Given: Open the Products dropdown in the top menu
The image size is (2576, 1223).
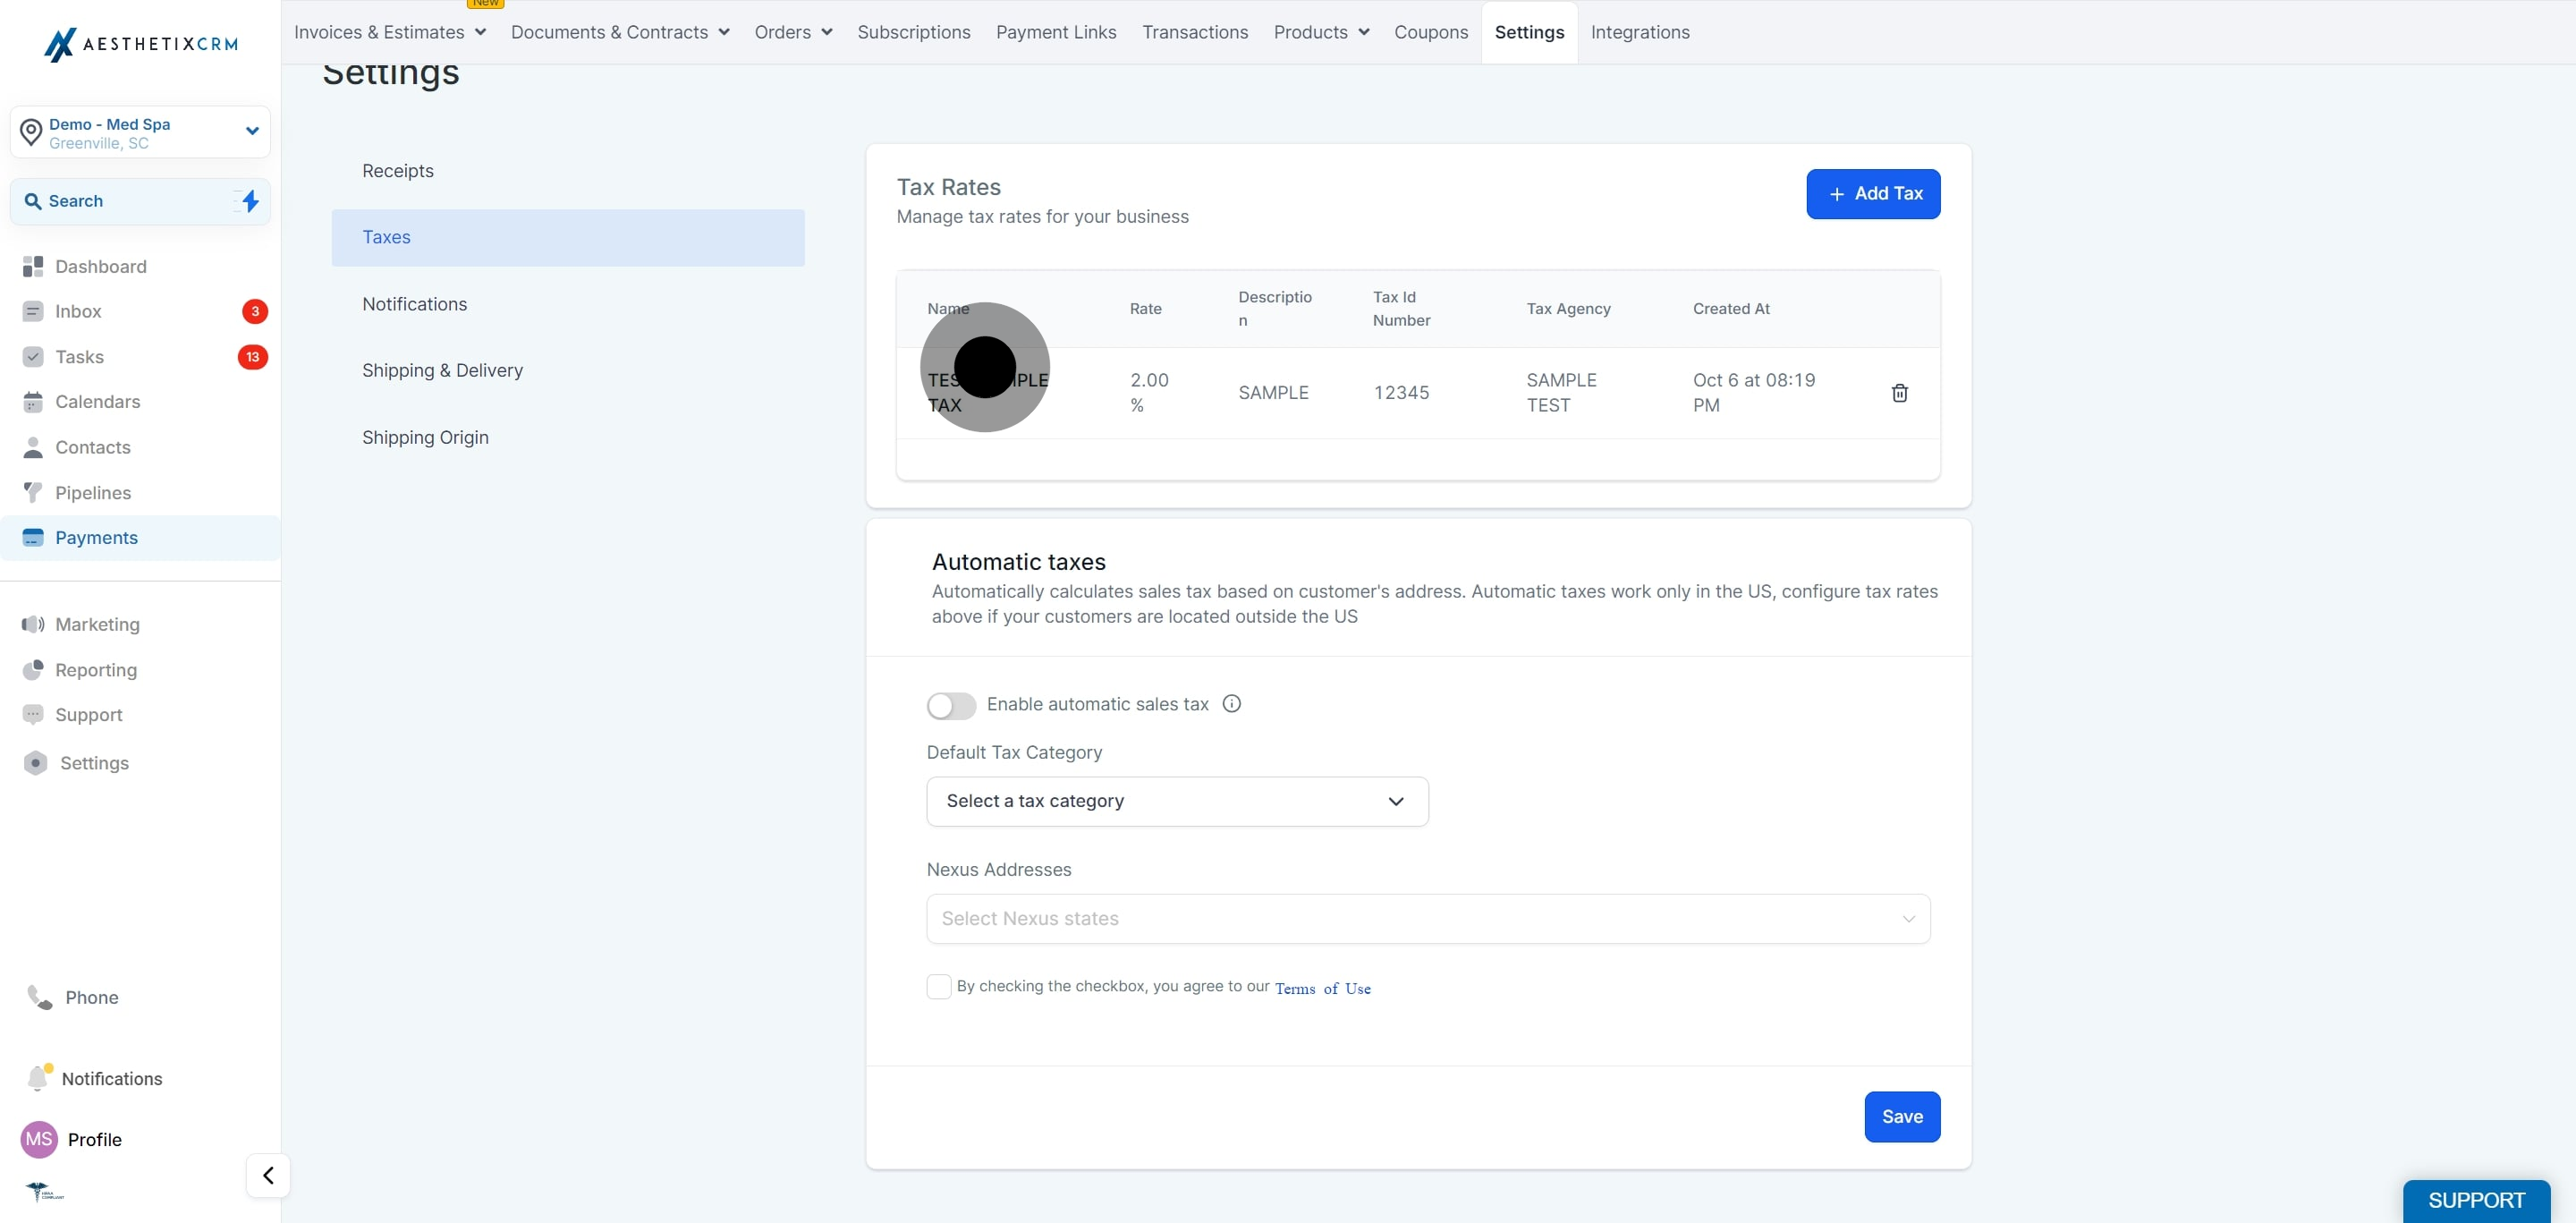Looking at the screenshot, I should click(x=1321, y=32).
